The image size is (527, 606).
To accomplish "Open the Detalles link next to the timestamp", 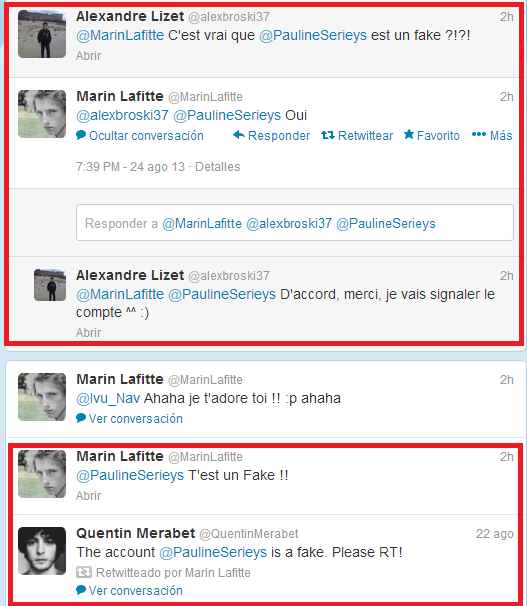I will click(218, 167).
